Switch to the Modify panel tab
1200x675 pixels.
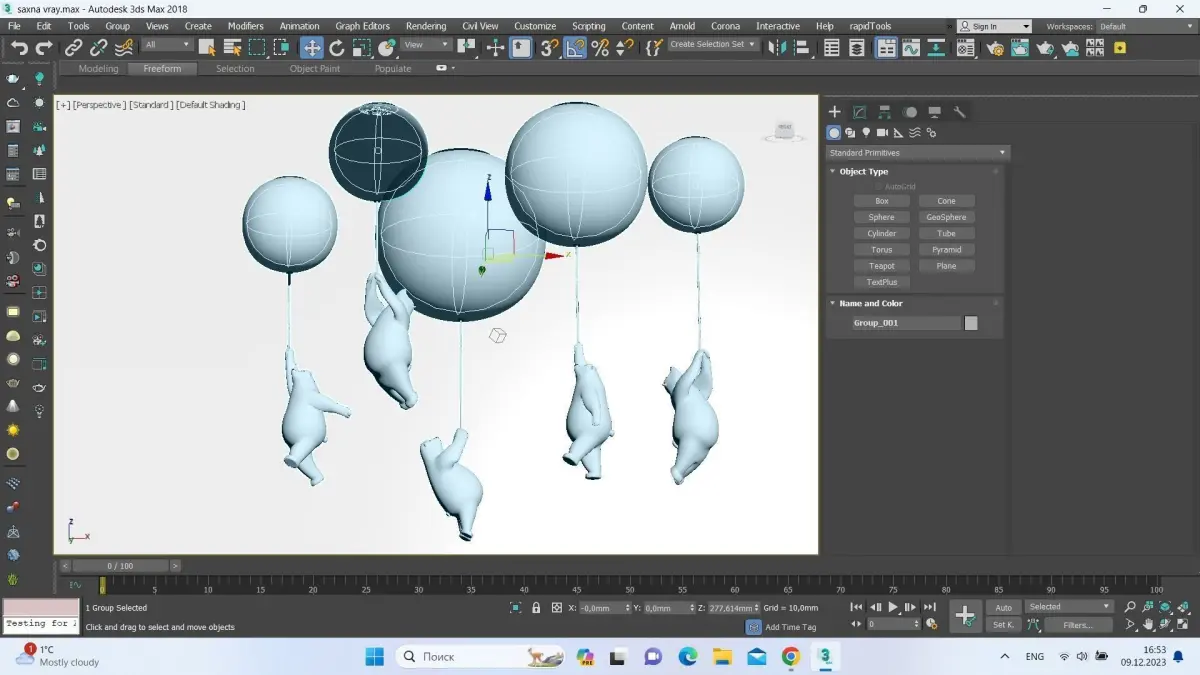click(x=859, y=112)
